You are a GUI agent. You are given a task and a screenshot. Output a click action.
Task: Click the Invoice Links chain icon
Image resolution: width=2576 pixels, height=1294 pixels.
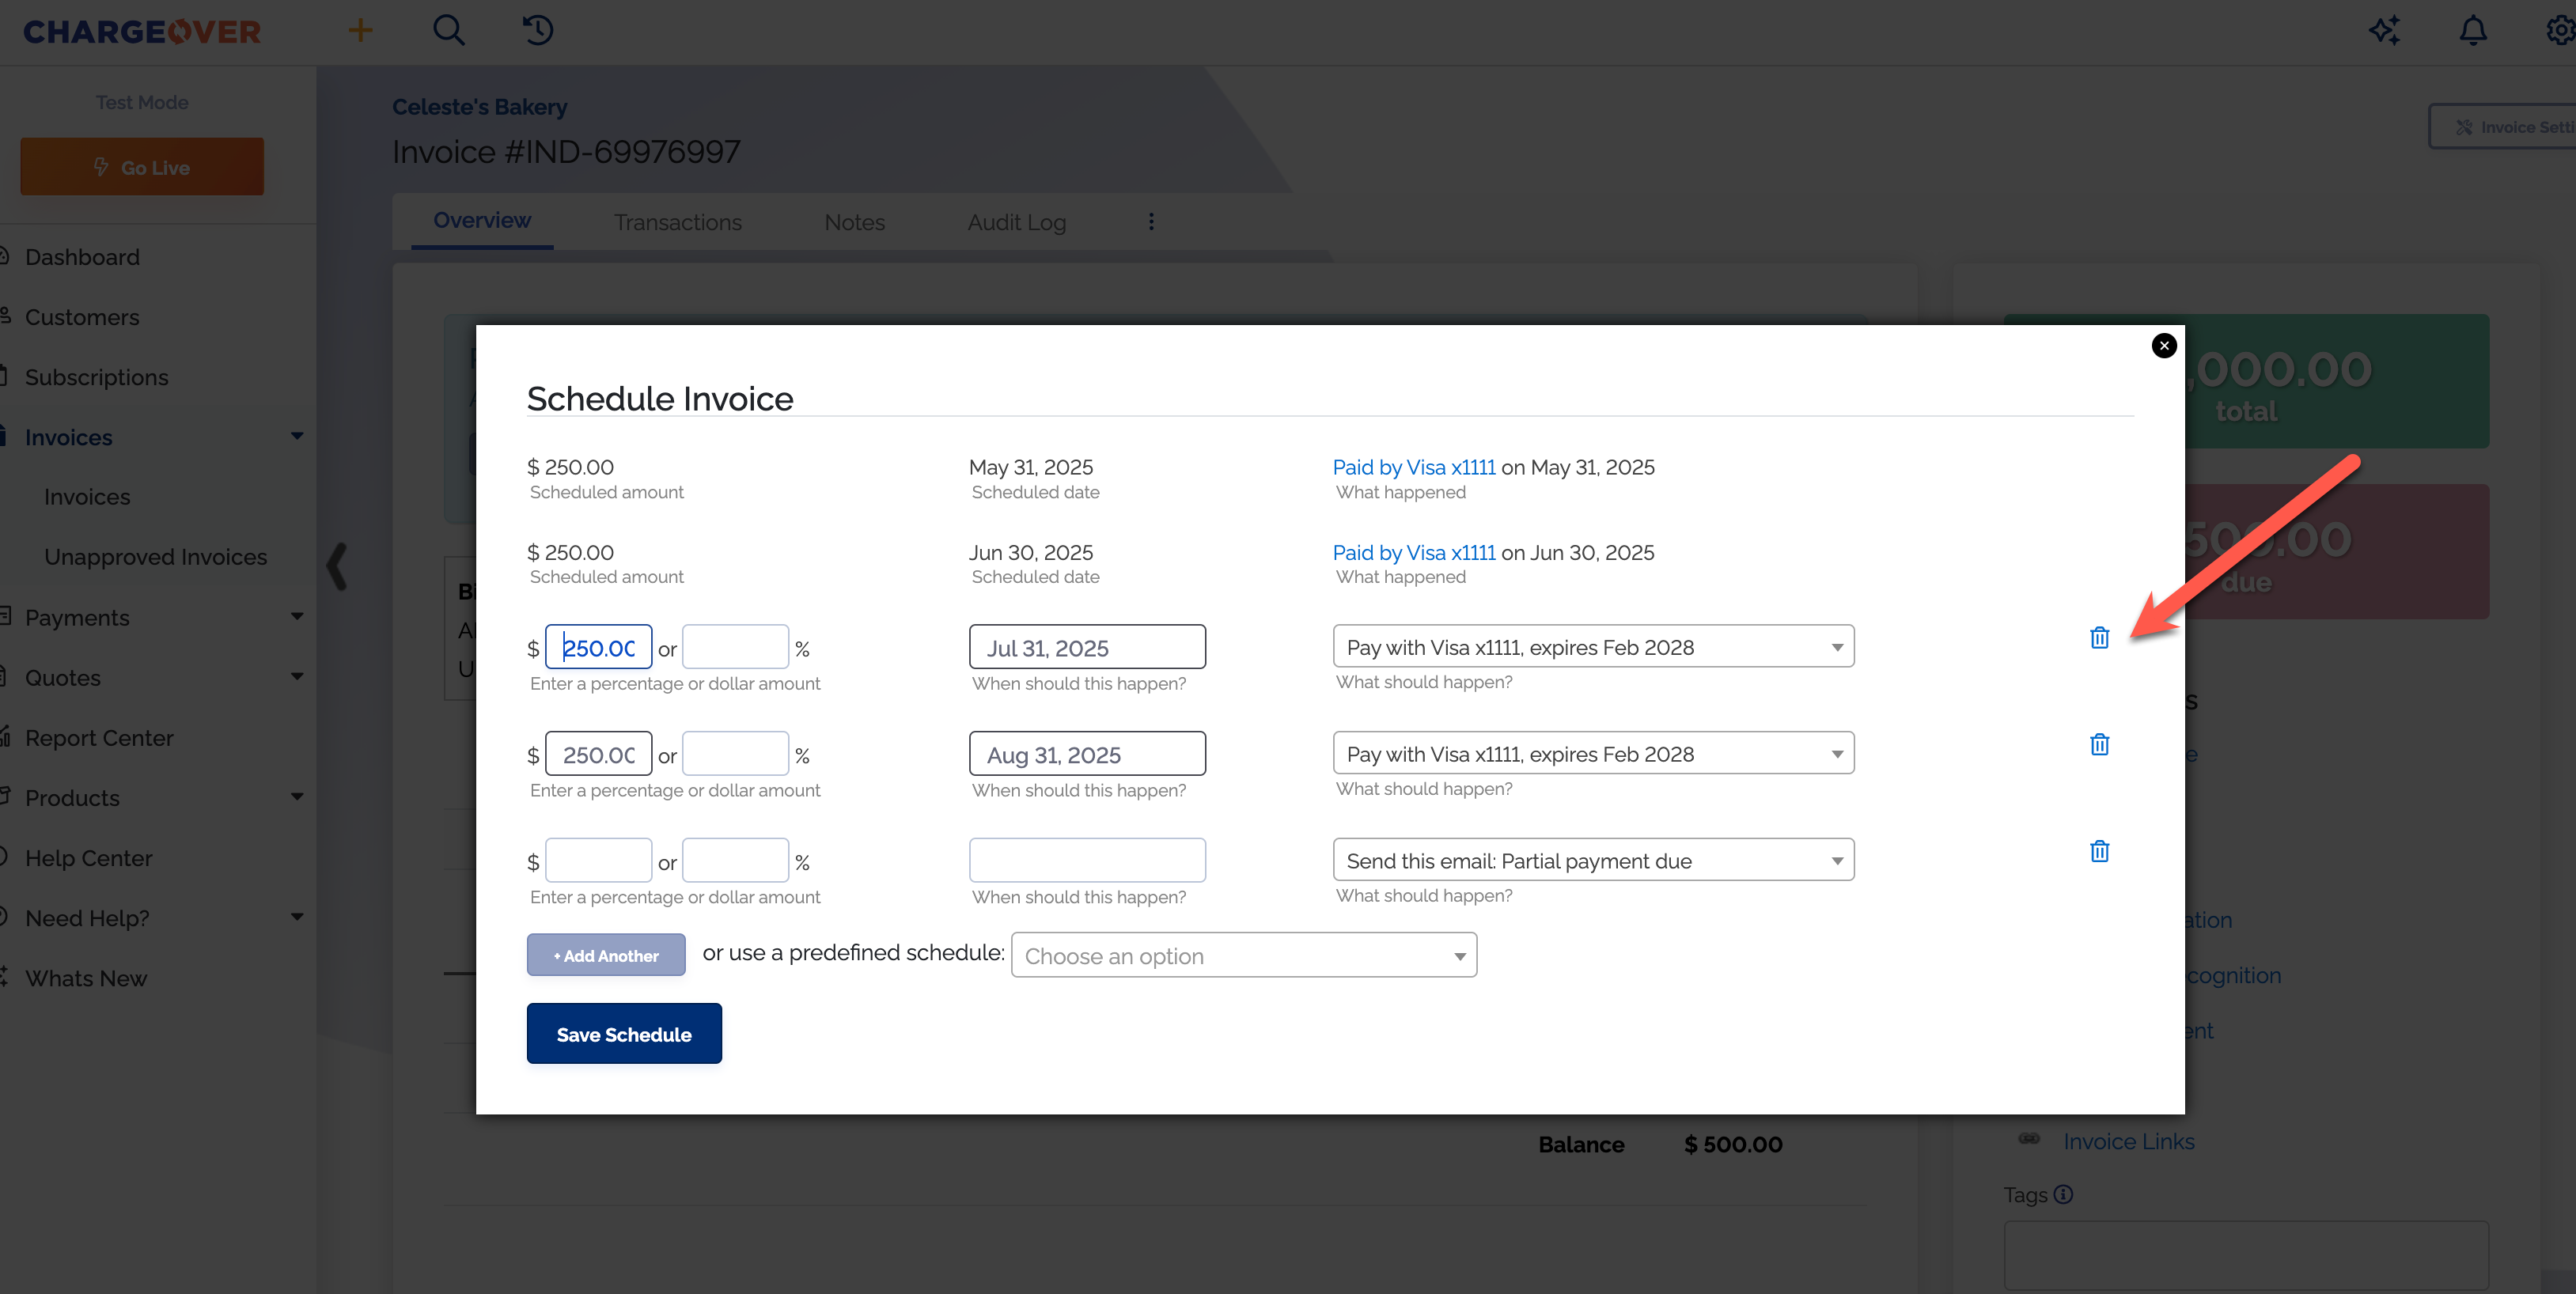2029,1139
